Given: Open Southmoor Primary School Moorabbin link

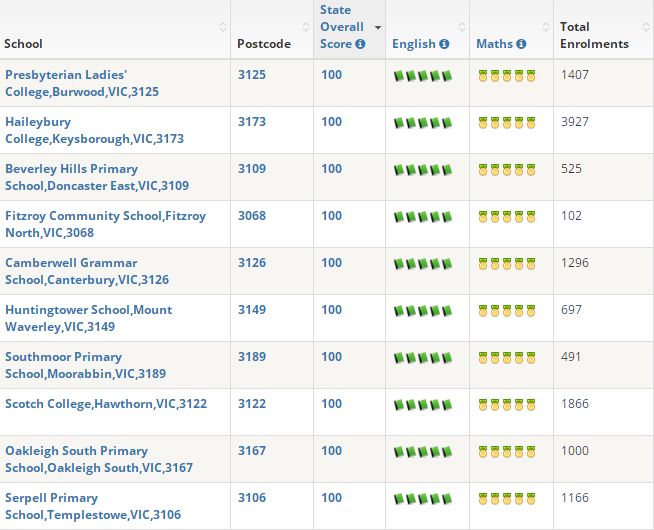Looking at the screenshot, I should (x=86, y=365).
